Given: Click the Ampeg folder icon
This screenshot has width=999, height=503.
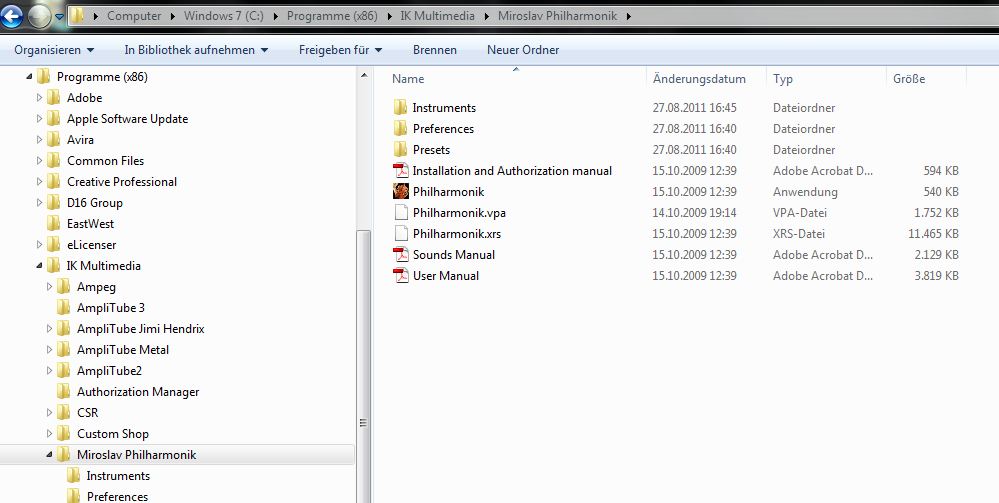Looking at the screenshot, I should 64,287.
